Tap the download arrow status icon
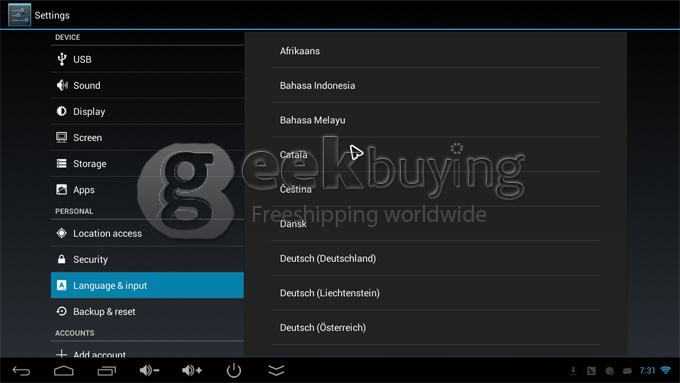680x383 pixels. click(573, 370)
